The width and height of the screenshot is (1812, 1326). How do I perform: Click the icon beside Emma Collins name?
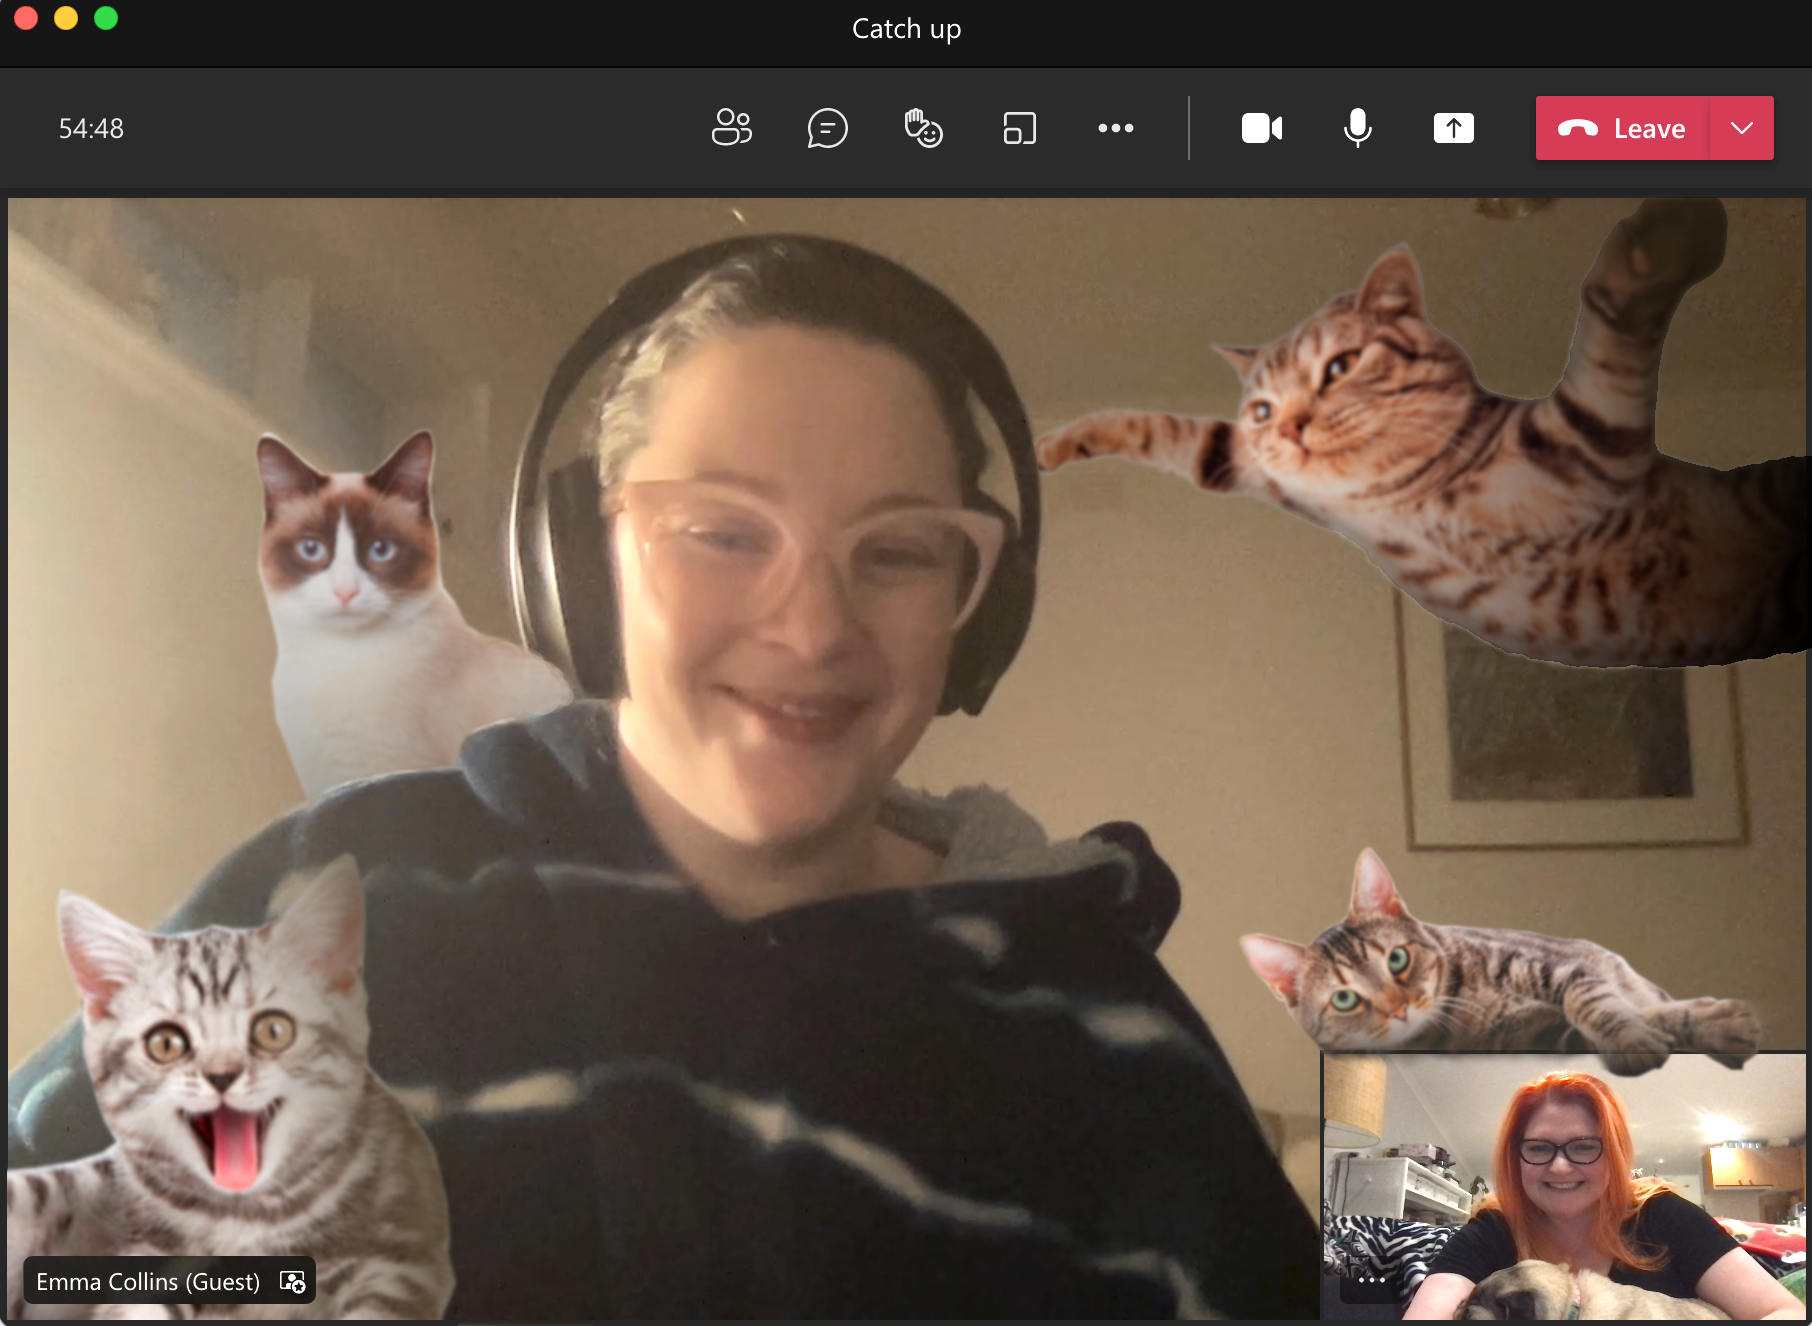[x=292, y=1282]
